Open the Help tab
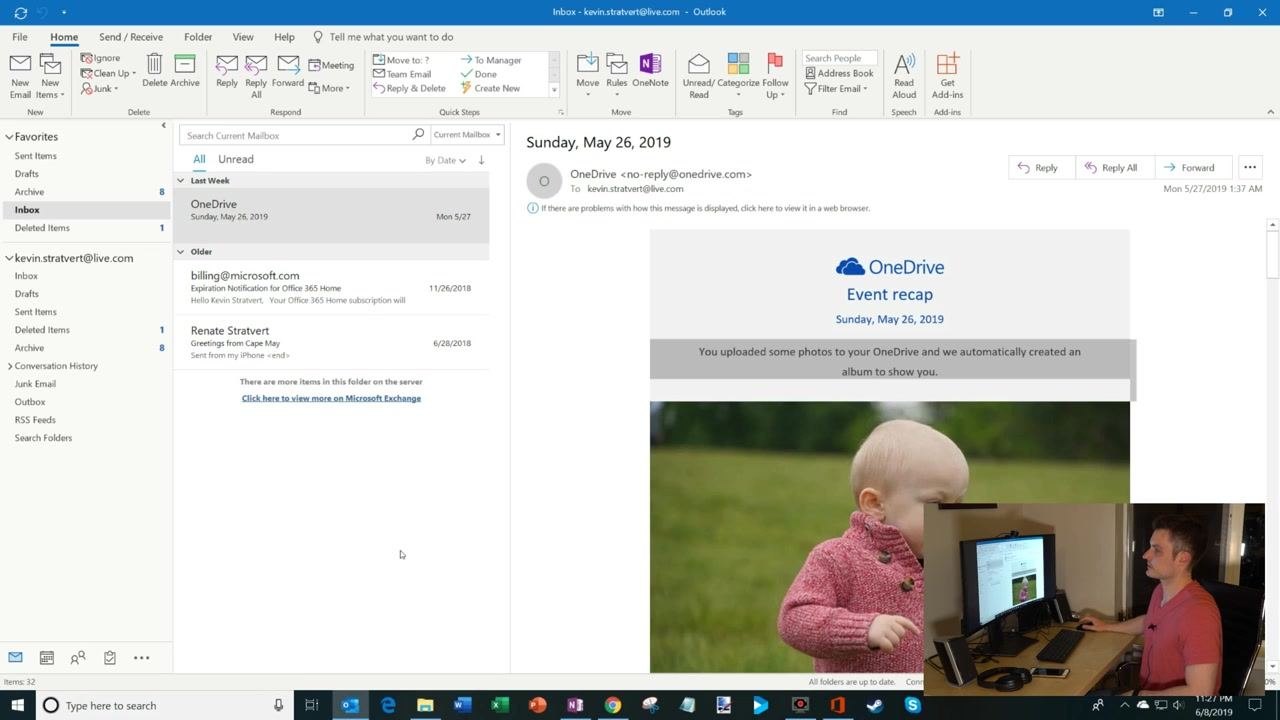 tap(284, 37)
